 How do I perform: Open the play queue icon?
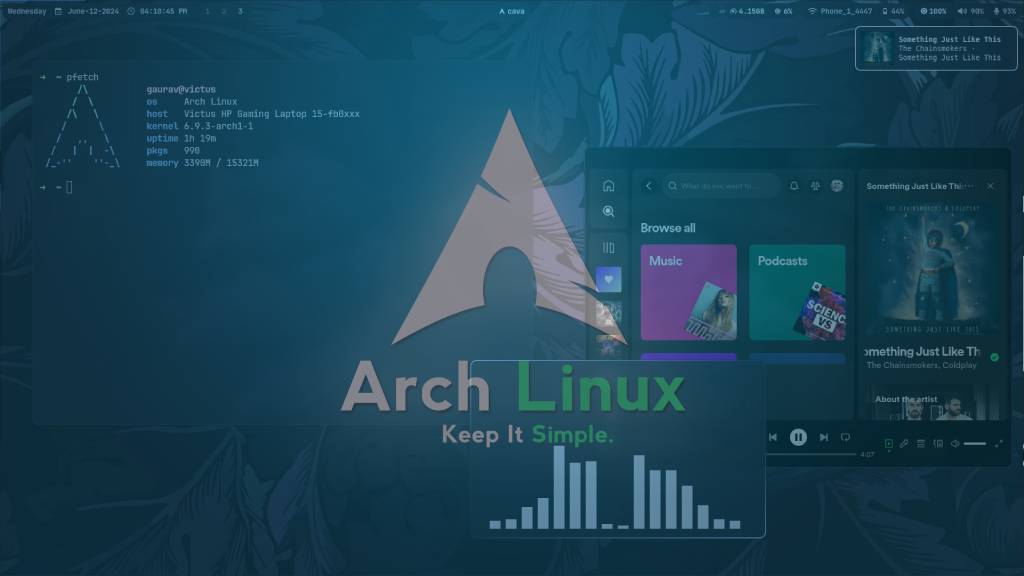[x=921, y=444]
